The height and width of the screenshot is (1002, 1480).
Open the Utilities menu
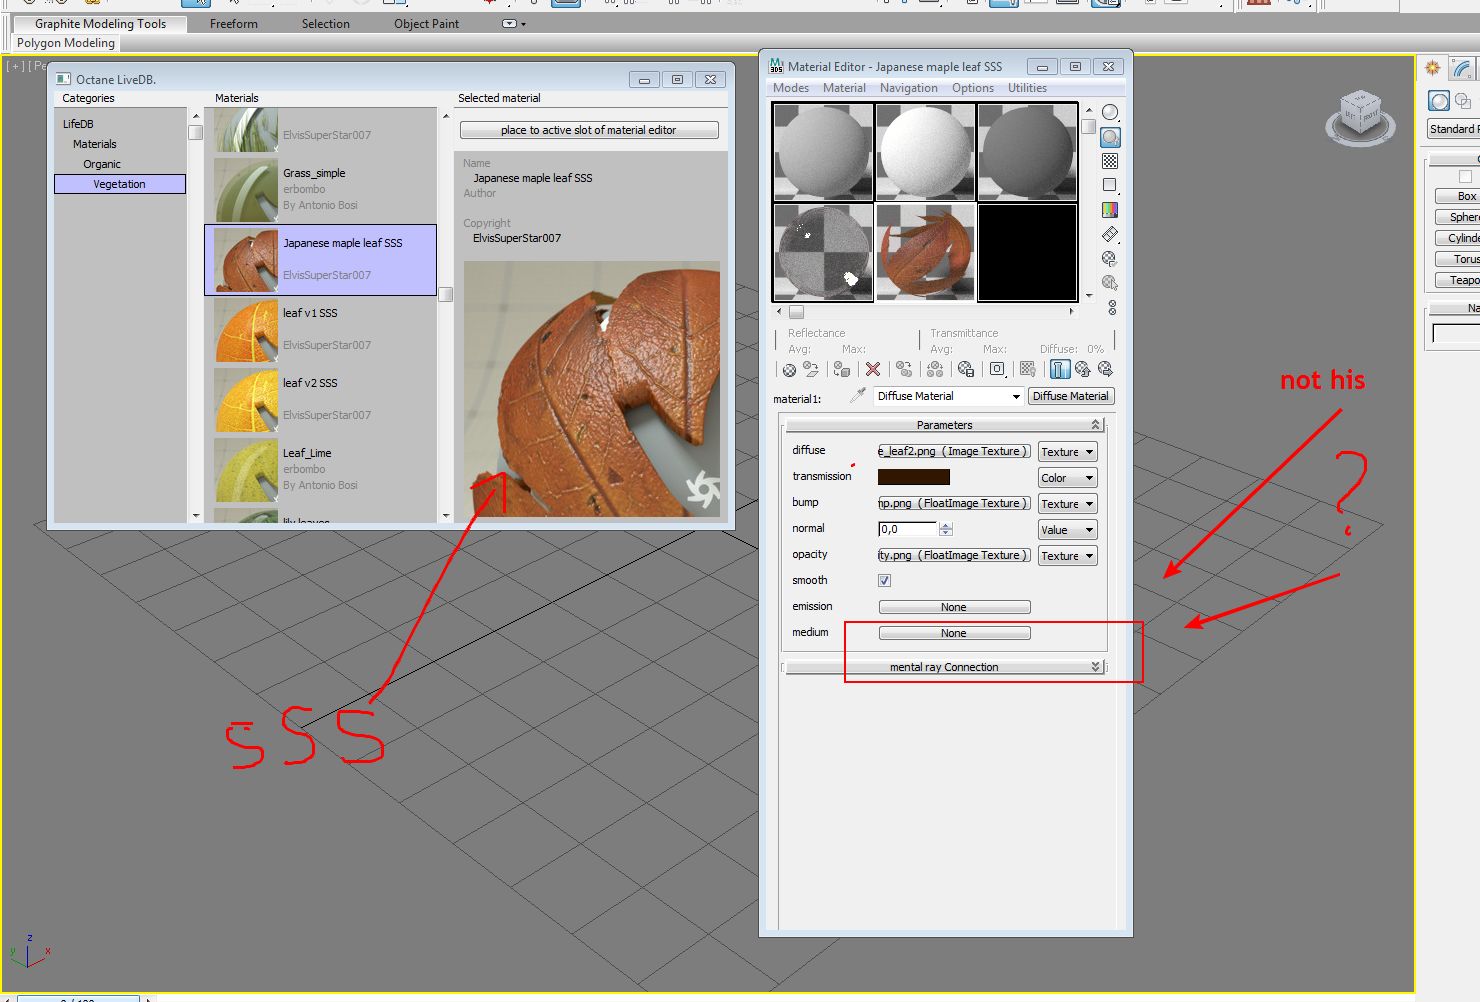pyautogui.click(x=1027, y=88)
